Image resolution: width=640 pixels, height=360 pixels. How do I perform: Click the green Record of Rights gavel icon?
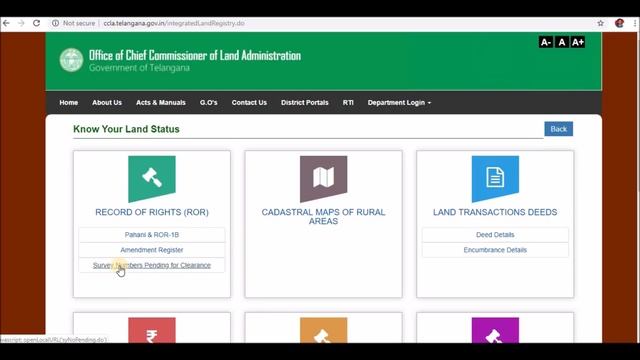(x=152, y=179)
